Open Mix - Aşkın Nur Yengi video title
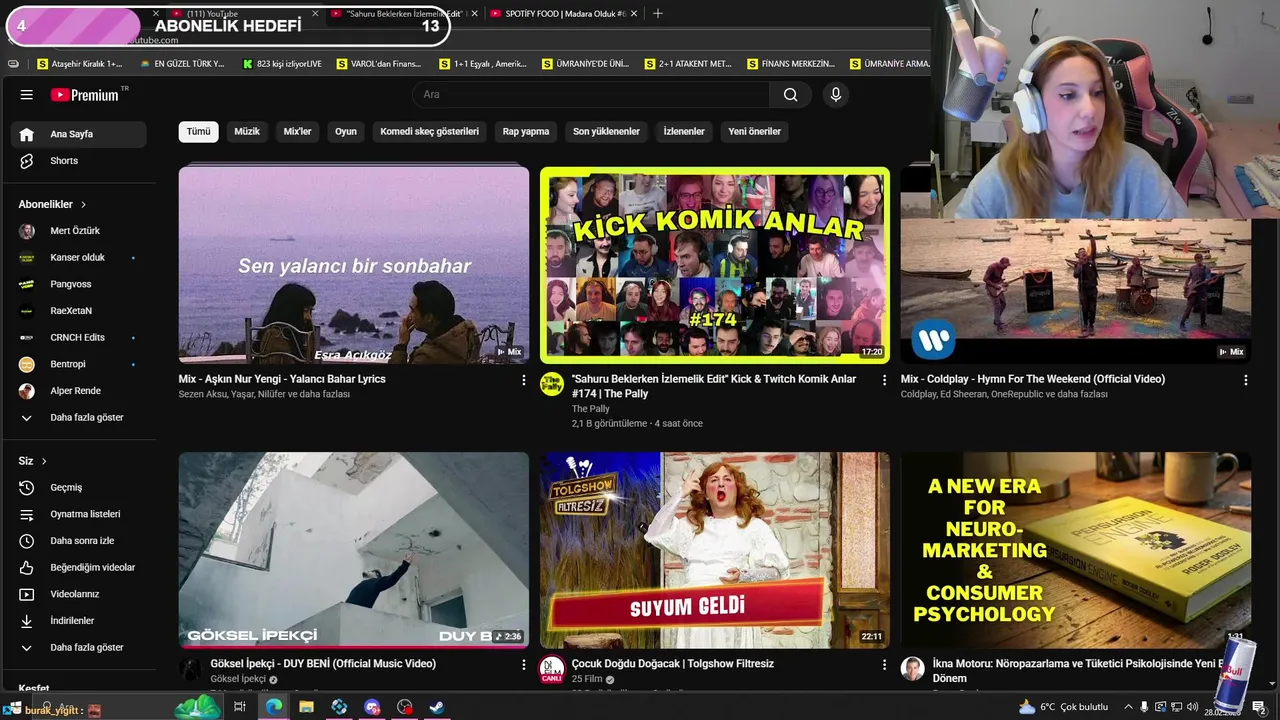The image size is (1280, 720). pyautogui.click(x=282, y=380)
